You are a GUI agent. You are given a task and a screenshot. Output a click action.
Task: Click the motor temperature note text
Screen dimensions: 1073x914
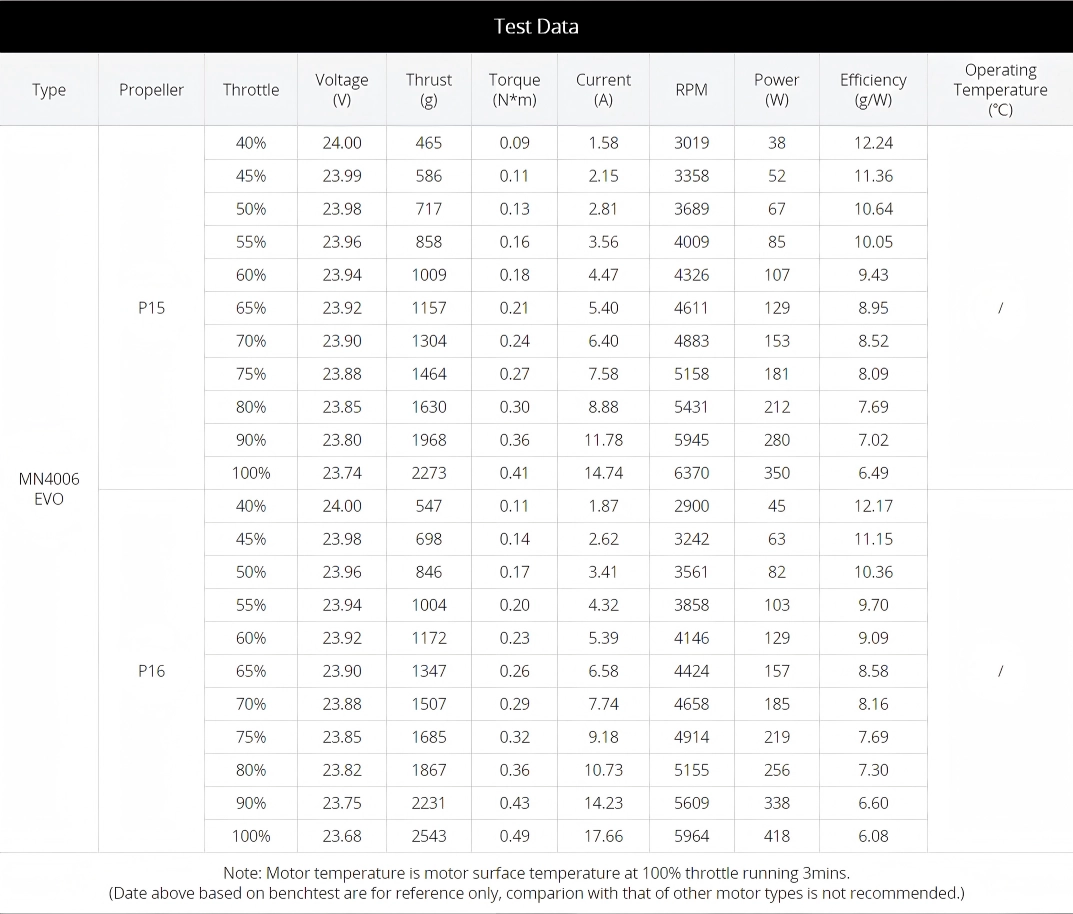click(x=536, y=873)
